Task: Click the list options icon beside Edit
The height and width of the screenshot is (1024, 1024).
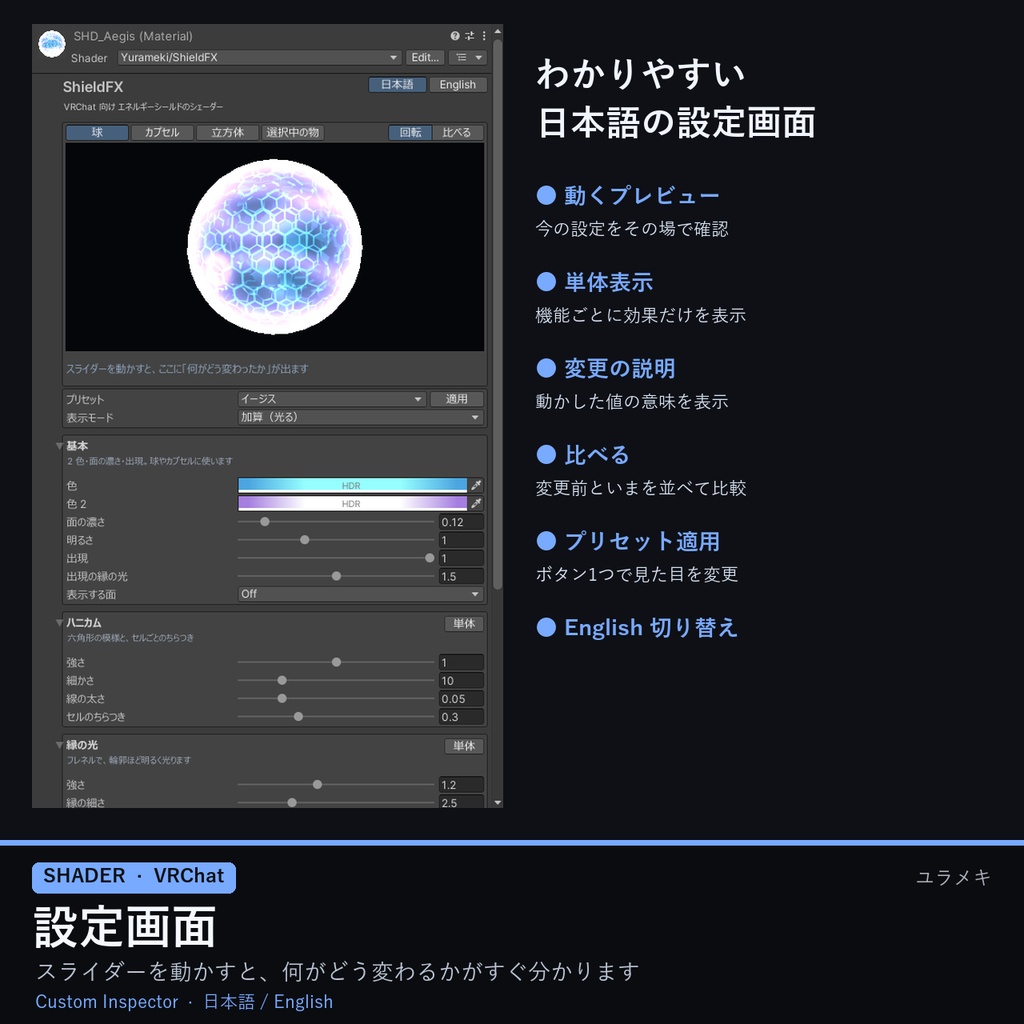Action: [468, 57]
